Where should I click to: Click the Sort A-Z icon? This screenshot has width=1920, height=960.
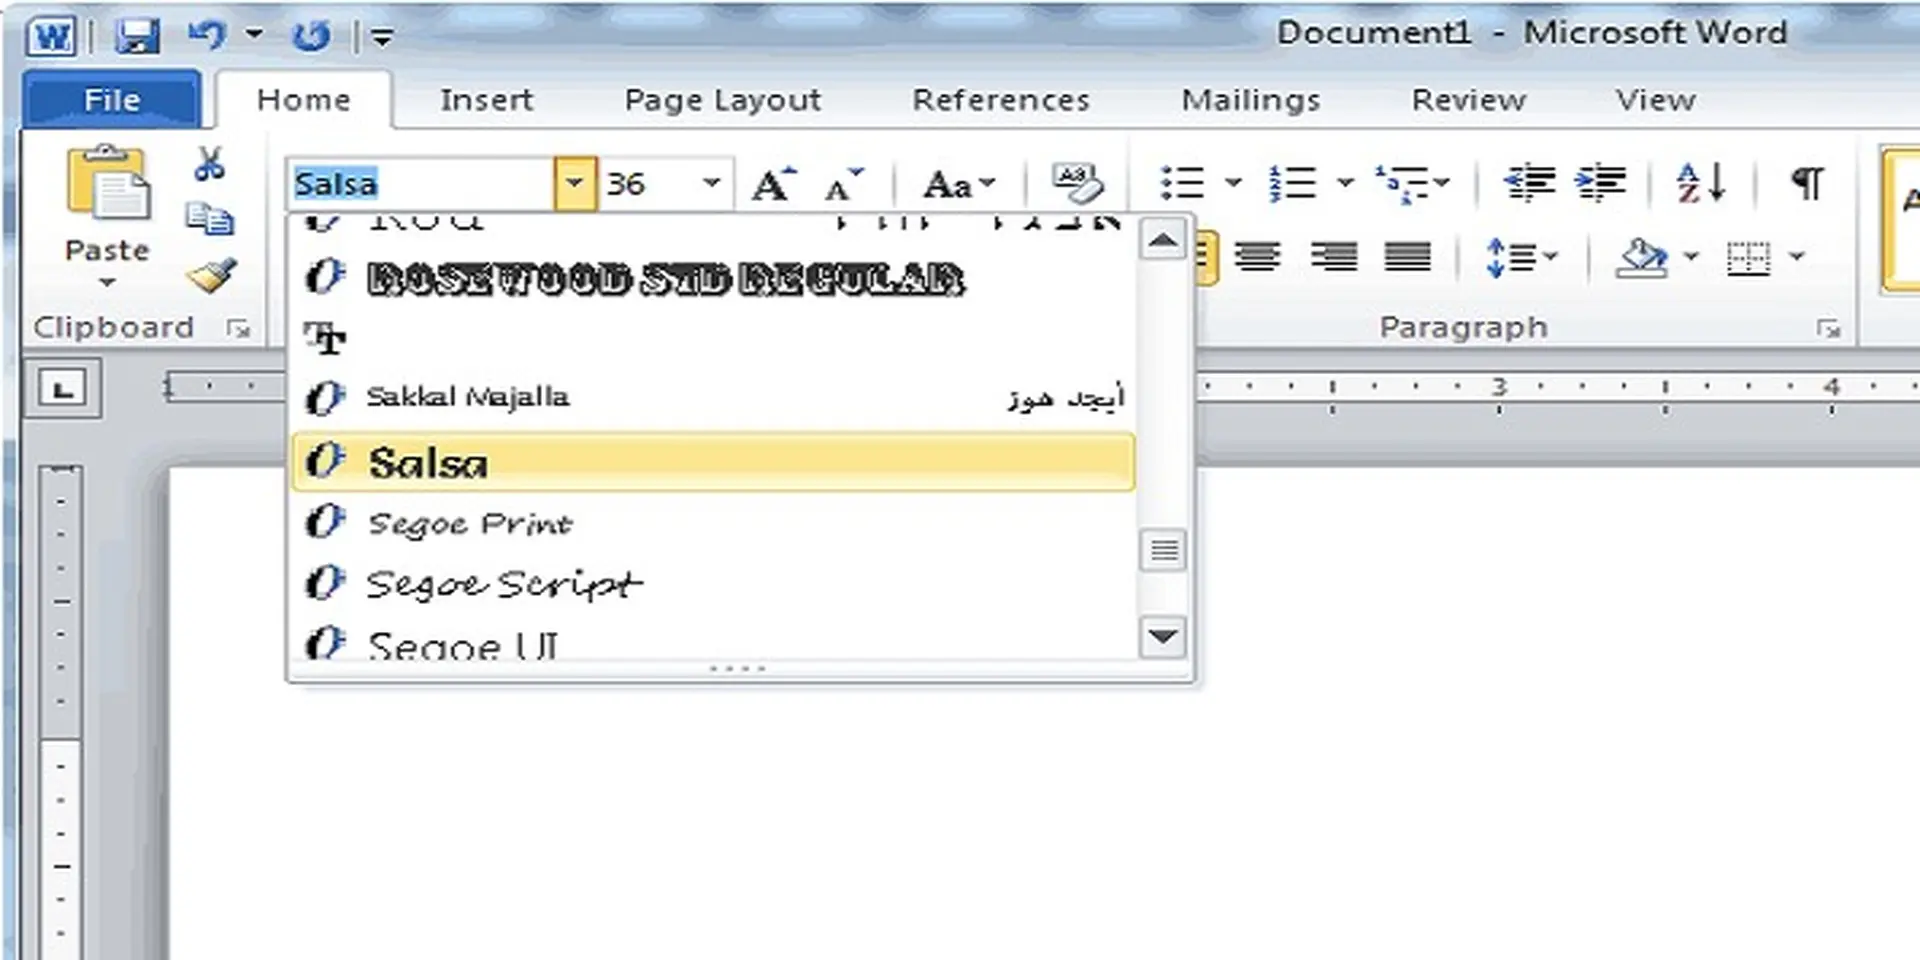[1698, 182]
